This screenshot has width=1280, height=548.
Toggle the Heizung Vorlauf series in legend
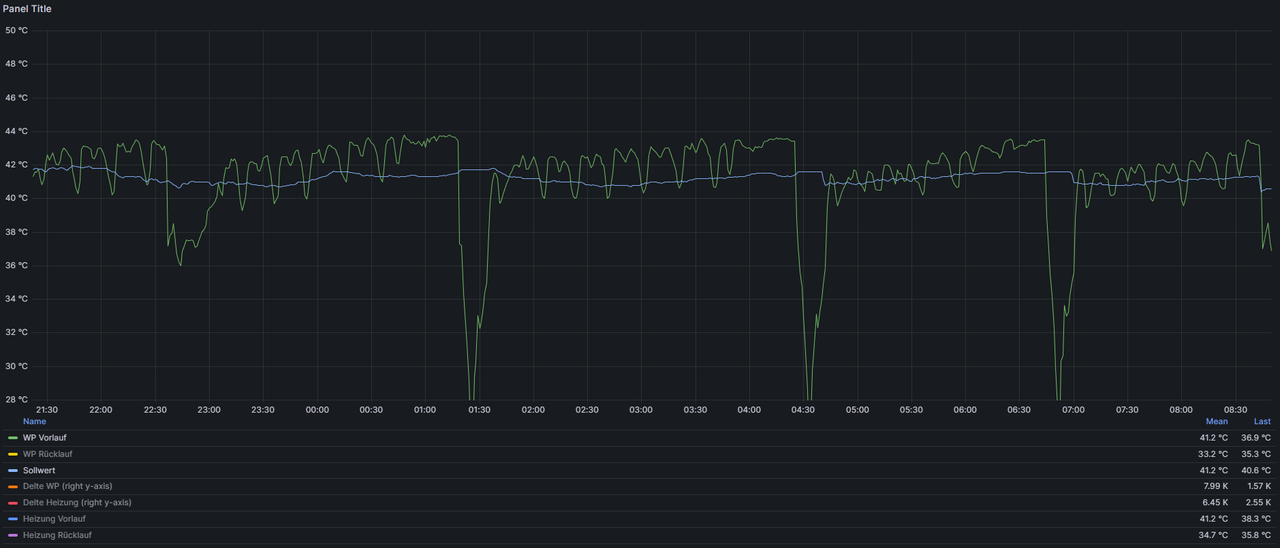[54, 519]
